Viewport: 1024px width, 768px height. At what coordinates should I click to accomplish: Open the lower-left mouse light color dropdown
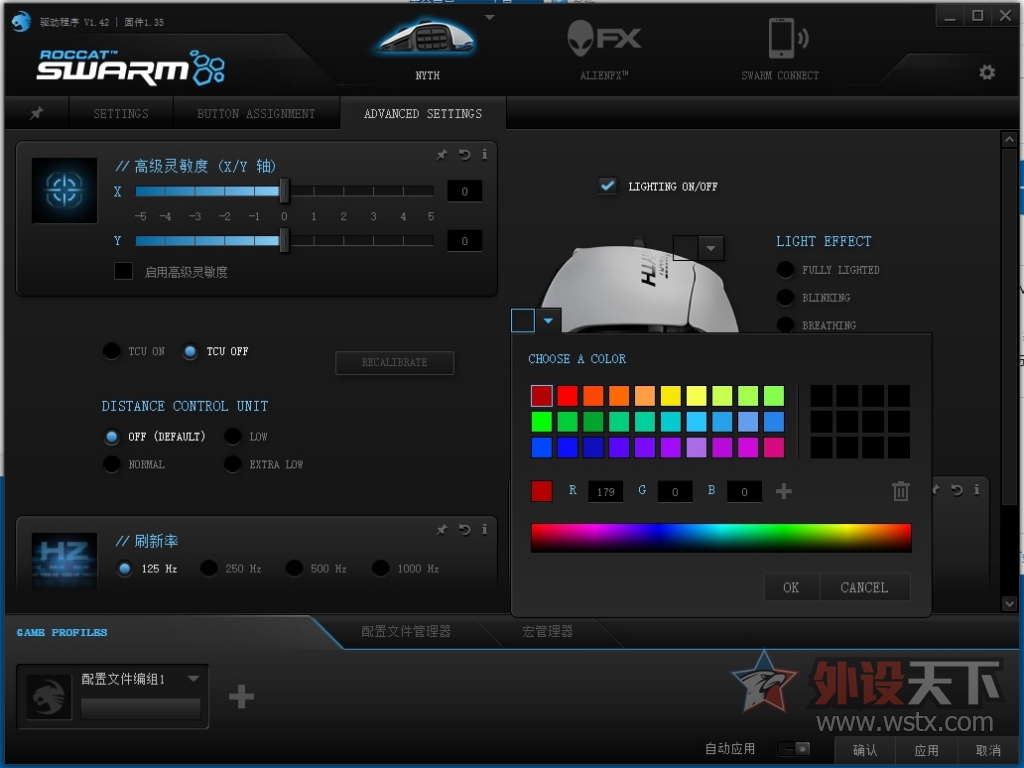pyautogui.click(x=548, y=321)
